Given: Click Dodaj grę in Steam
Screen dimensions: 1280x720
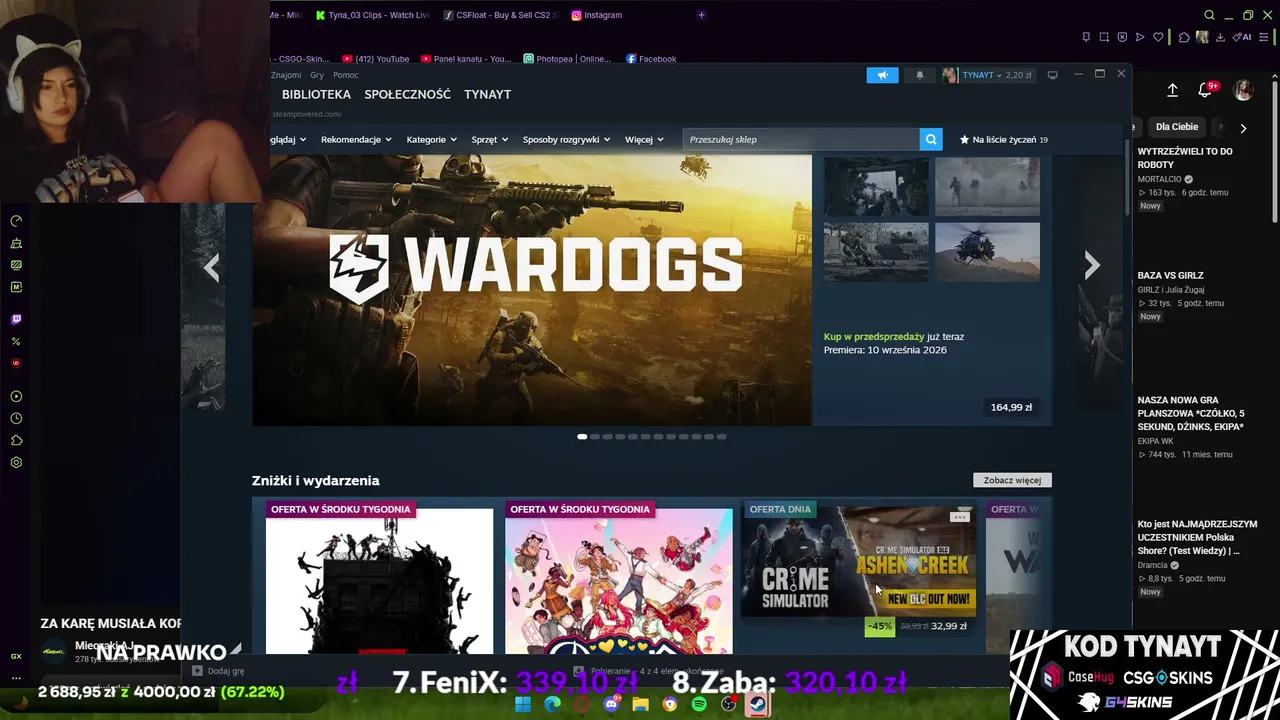Looking at the screenshot, I should click(218, 671).
